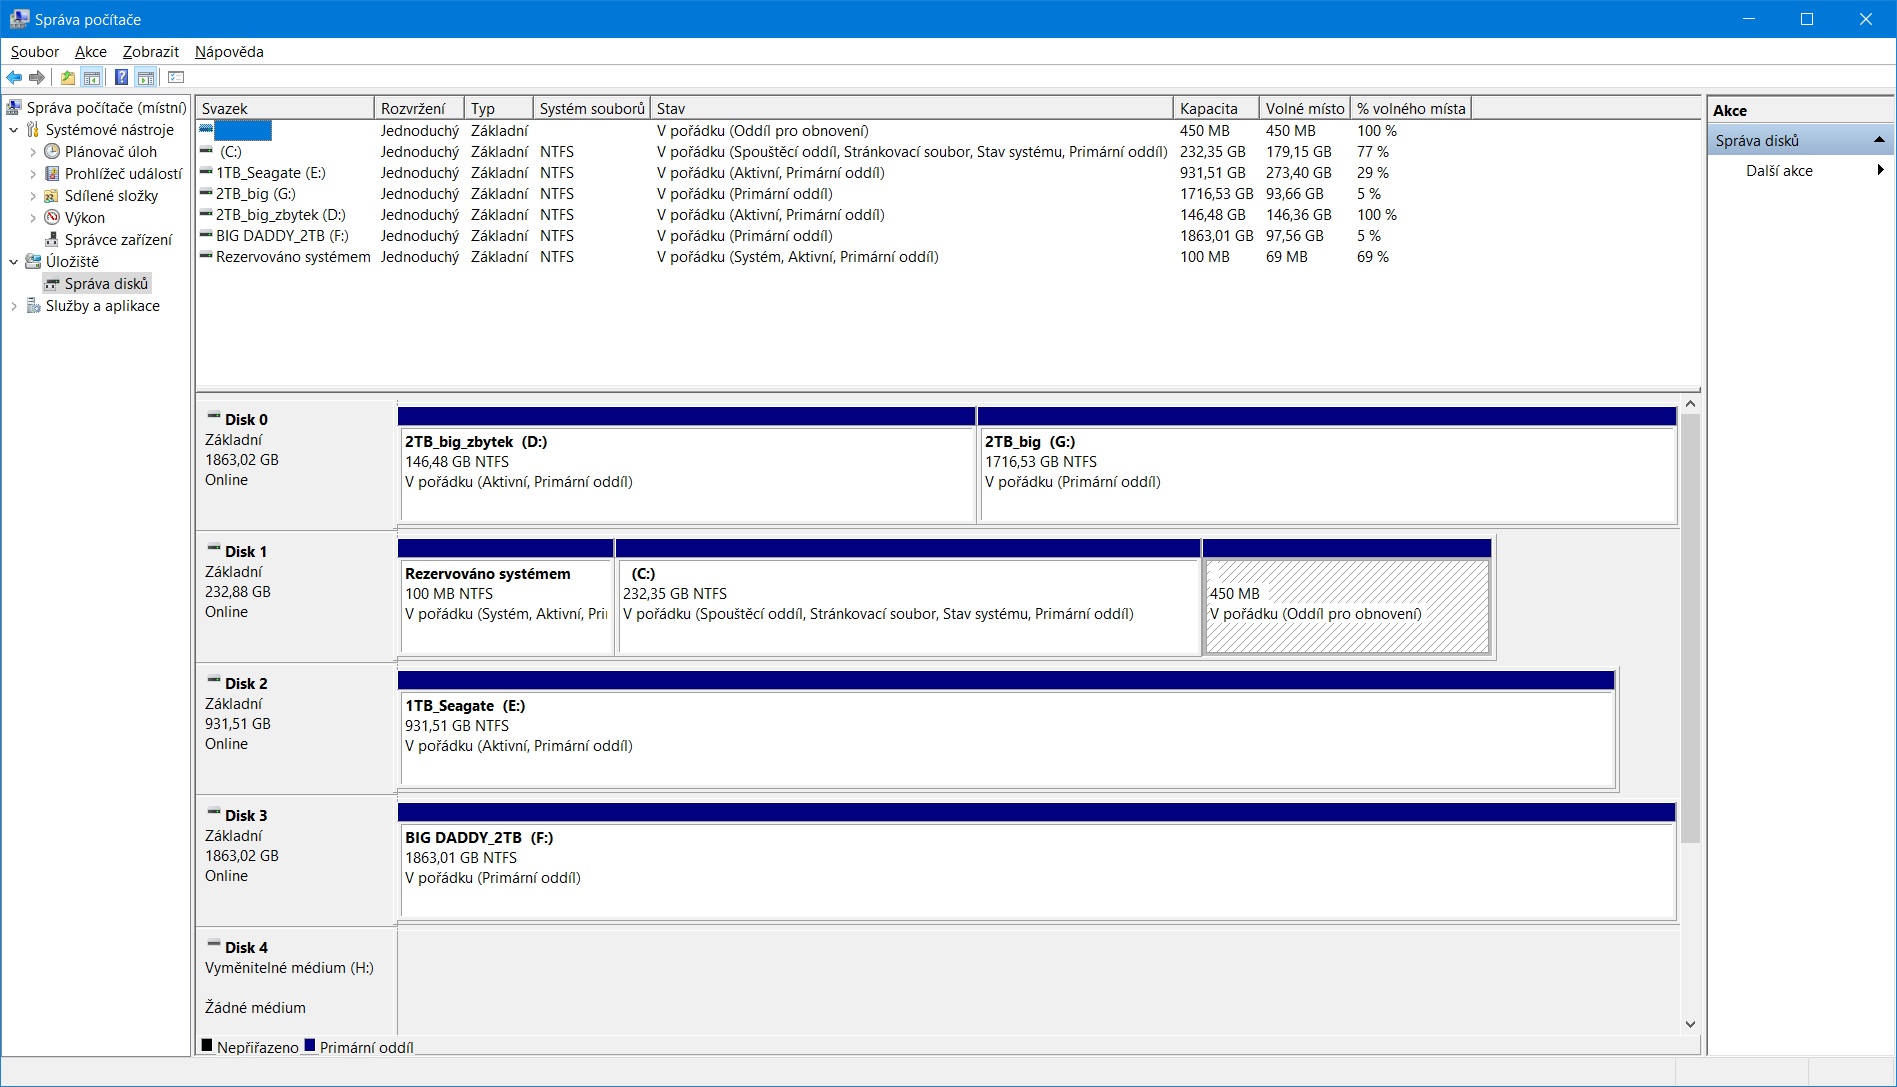1897x1087 pixels.
Task: Select Výkon in the system tools tree
Action: [x=84, y=218]
